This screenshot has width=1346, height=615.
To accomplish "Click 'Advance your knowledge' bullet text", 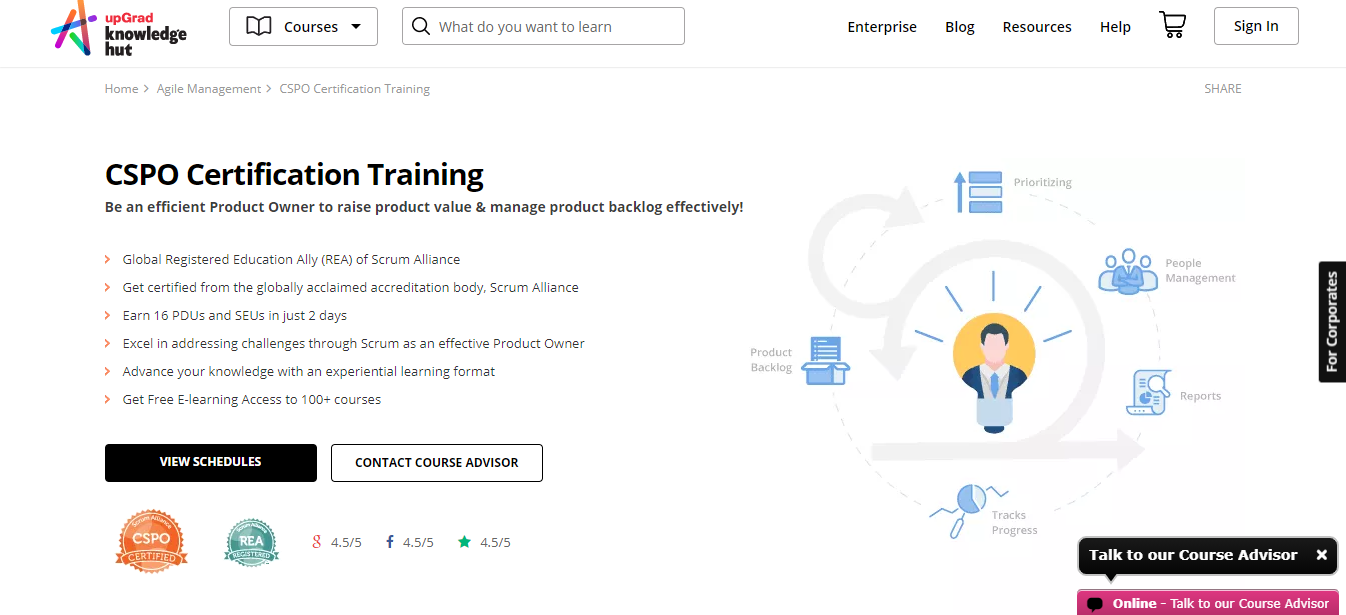I will (x=309, y=371).
